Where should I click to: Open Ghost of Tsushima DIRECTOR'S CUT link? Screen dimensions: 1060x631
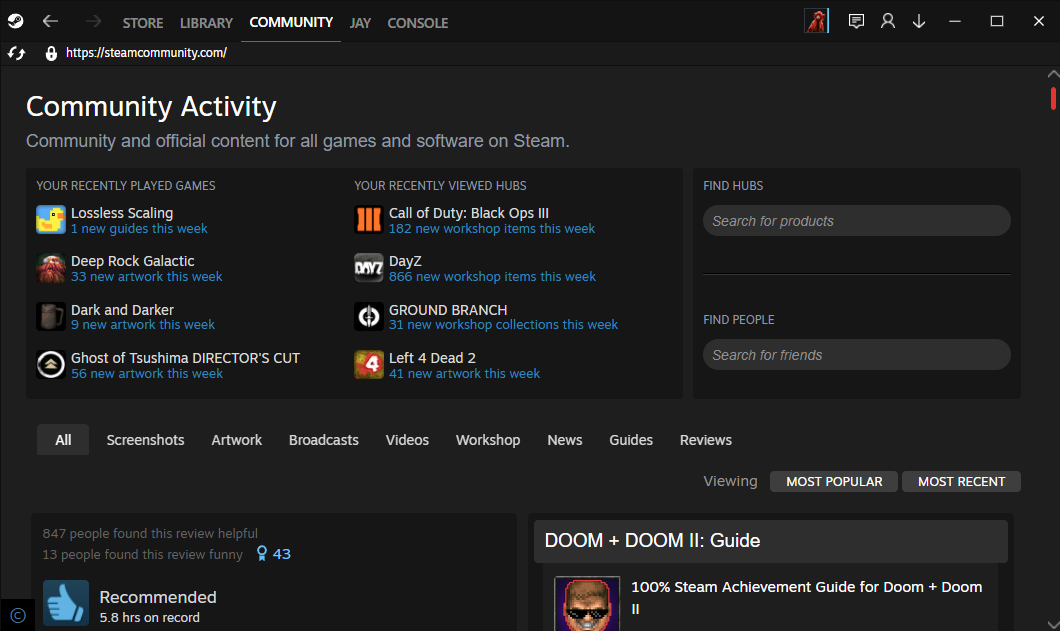click(x=185, y=358)
